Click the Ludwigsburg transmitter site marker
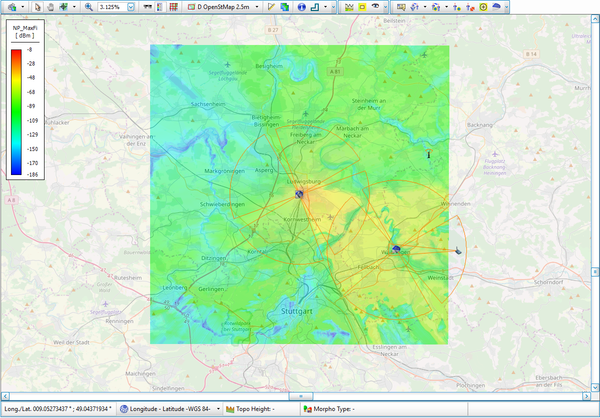 (x=299, y=194)
